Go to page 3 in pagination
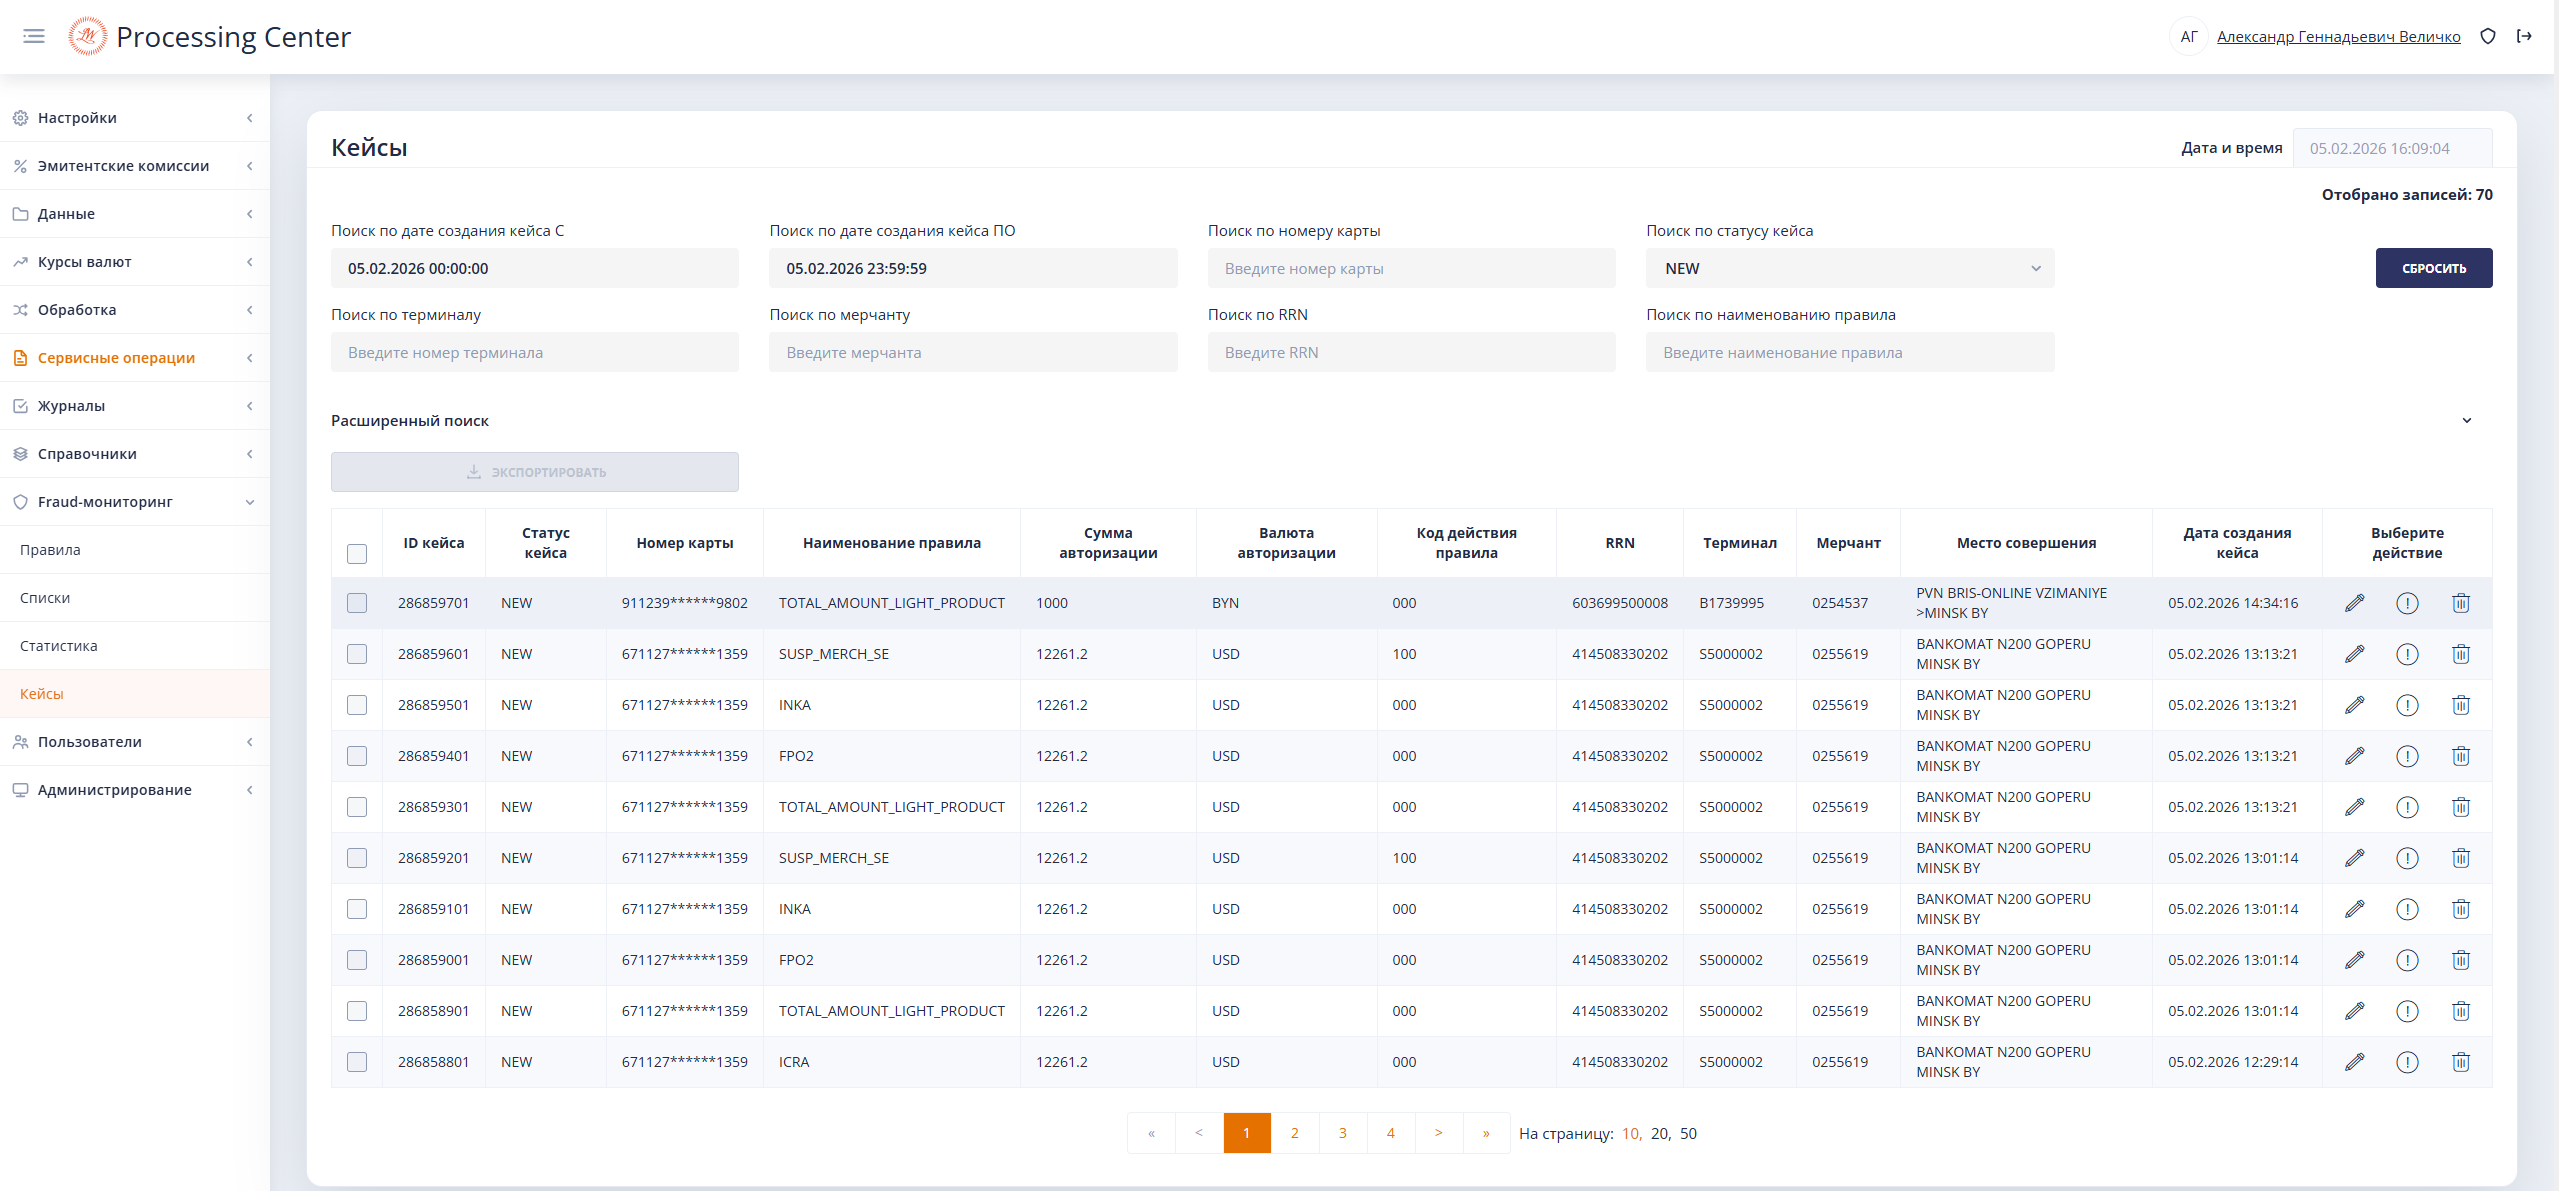 click(x=1342, y=1133)
